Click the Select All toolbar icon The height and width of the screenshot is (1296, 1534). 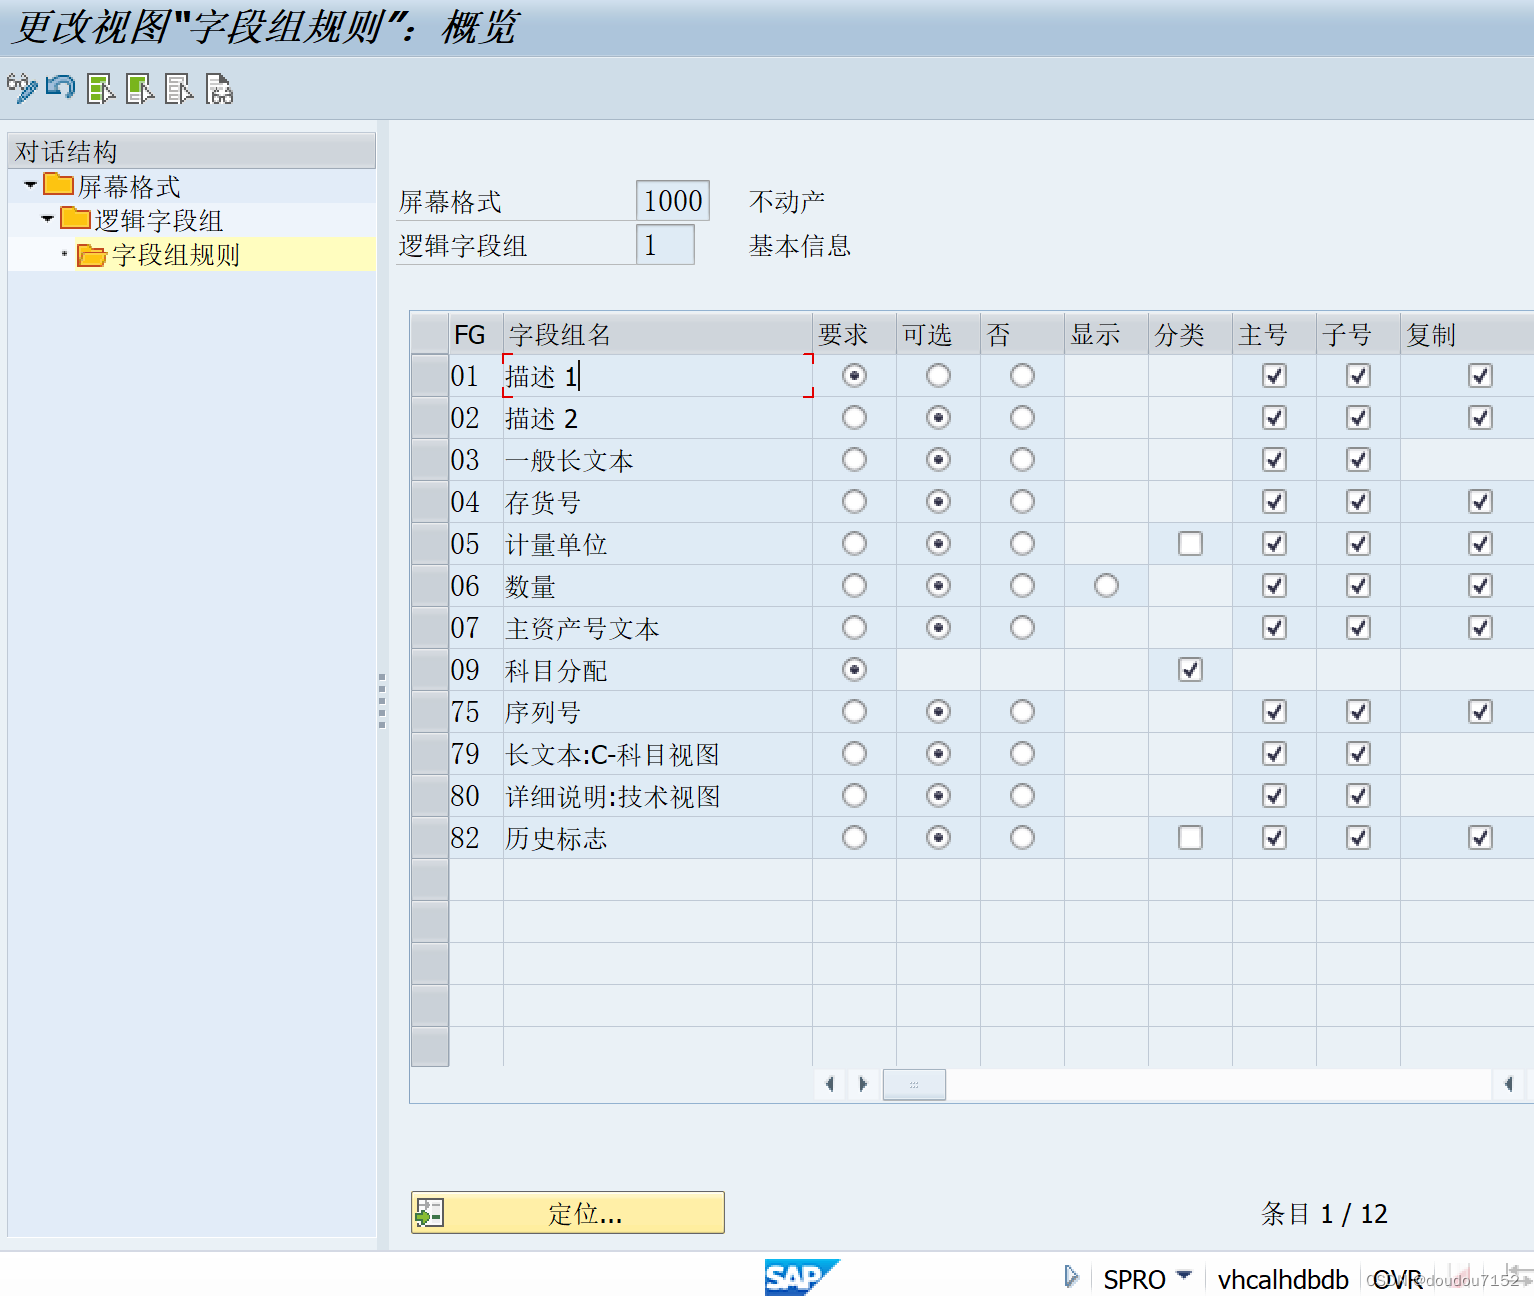point(99,89)
